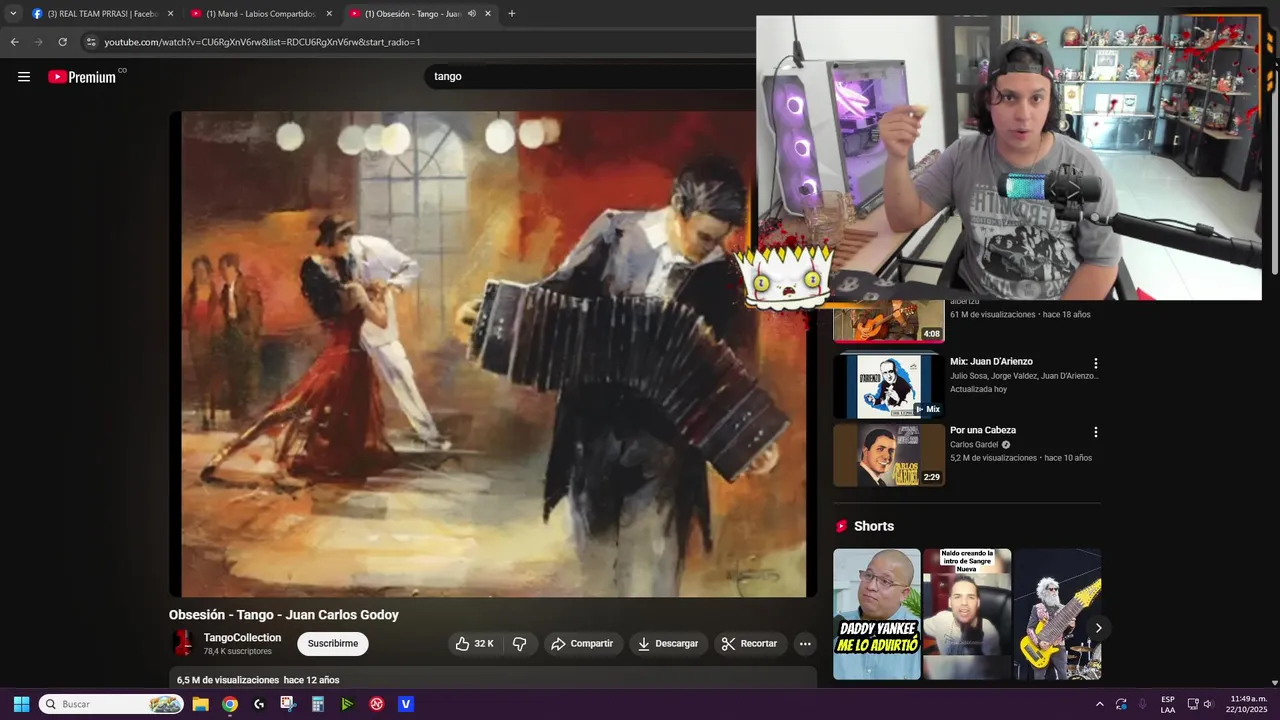Open TangoCollection channel name link
Image resolution: width=1280 pixels, height=720 pixels.
242,638
